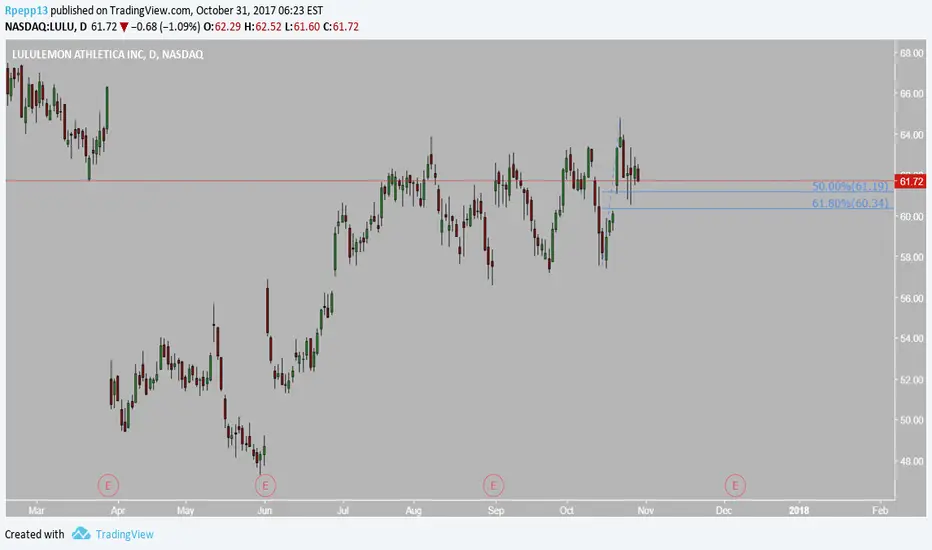This screenshot has width=932, height=550.
Task: Click the L:61.60 low value in the header
Action: point(303,26)
